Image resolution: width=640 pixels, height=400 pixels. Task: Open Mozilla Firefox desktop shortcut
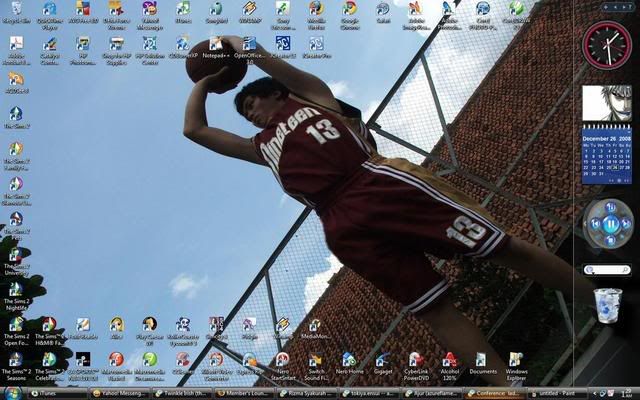coord(315,10)
